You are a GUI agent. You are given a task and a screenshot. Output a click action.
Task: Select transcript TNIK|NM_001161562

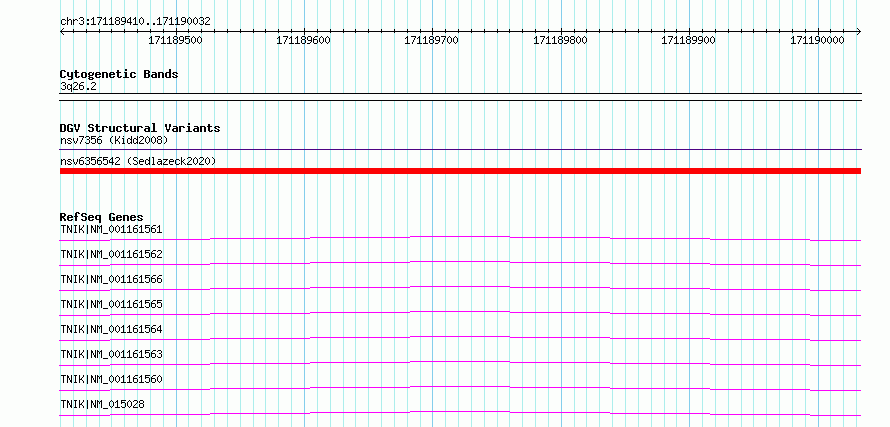point(111,254)
